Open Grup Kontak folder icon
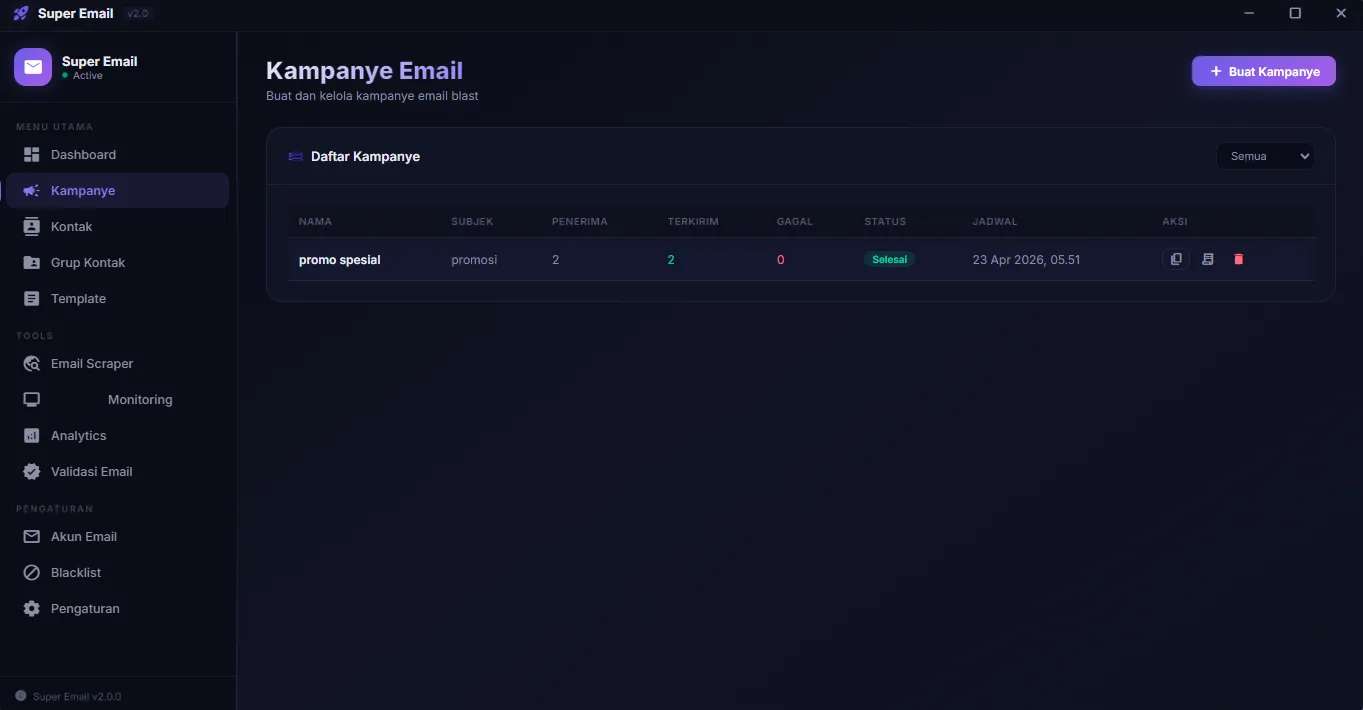Screen dimensions: 1363x710 tap(31, 263)
